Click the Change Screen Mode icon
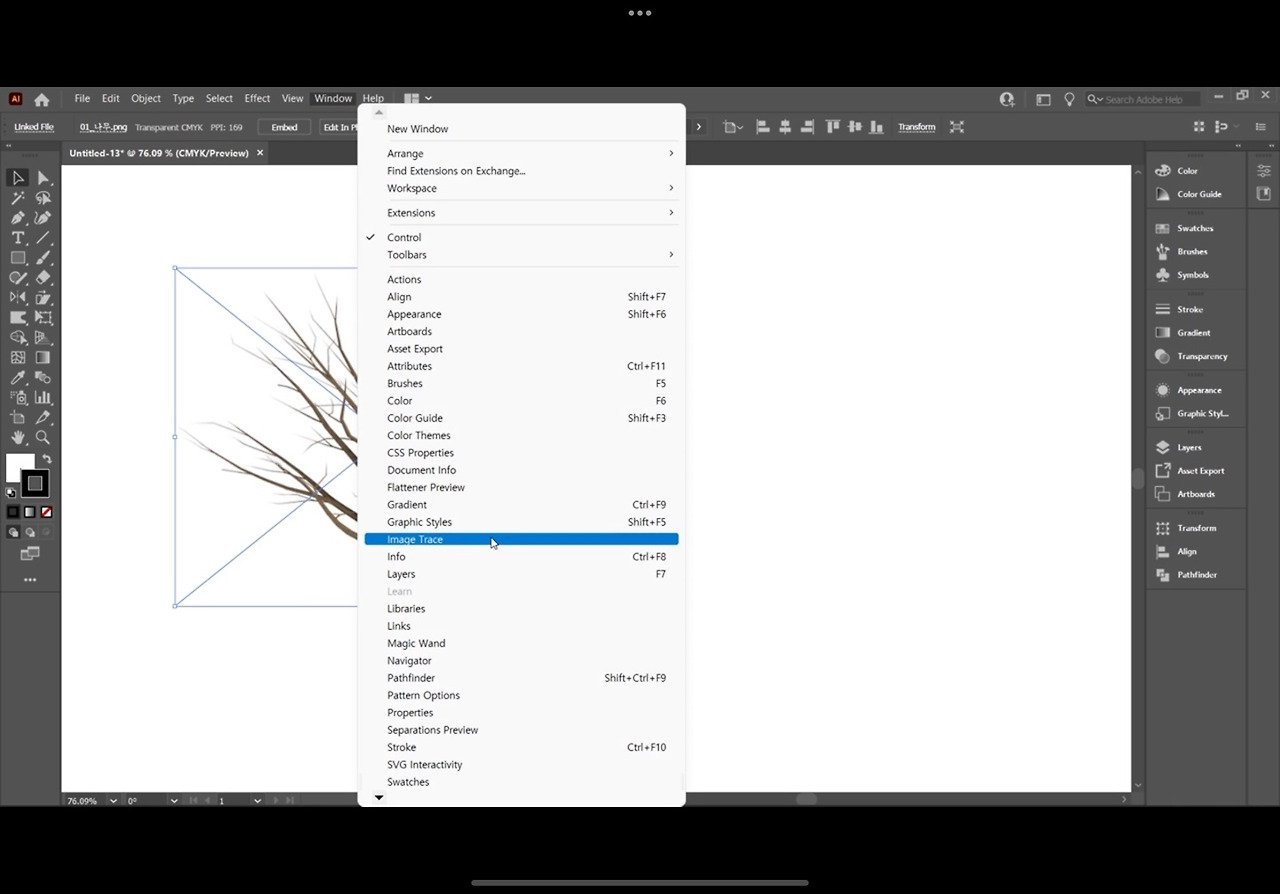Viewport: 1280px width, 894px height. point(30,553)
